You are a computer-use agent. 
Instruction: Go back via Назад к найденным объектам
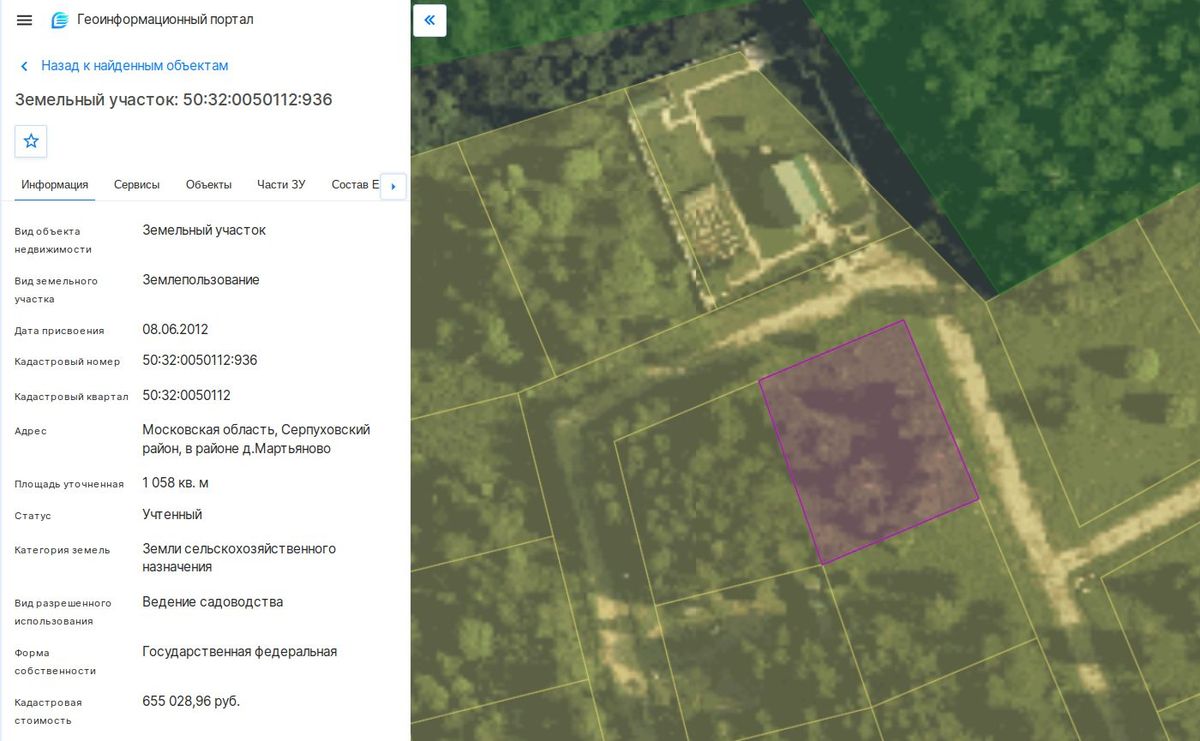[x=135, y=66]
